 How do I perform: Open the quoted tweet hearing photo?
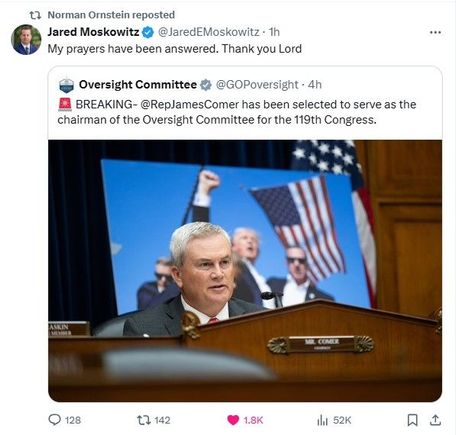click(x=245, y=270)
